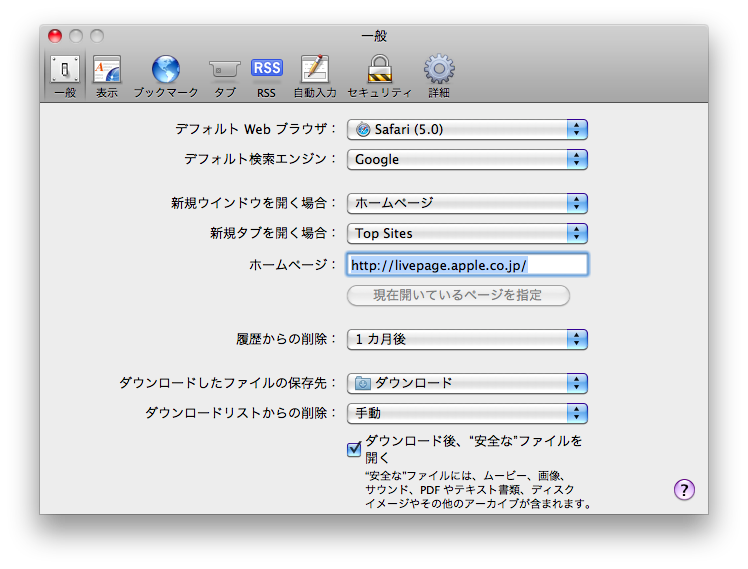
Task: Open the new tab Top Sites dropdown
Action: click(468, 233)
